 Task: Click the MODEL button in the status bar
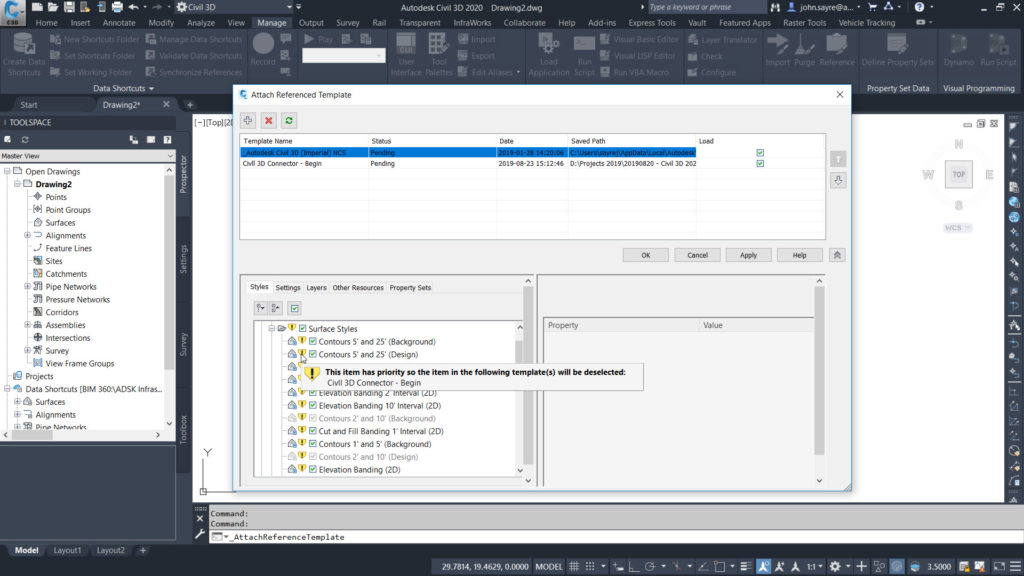549,566
